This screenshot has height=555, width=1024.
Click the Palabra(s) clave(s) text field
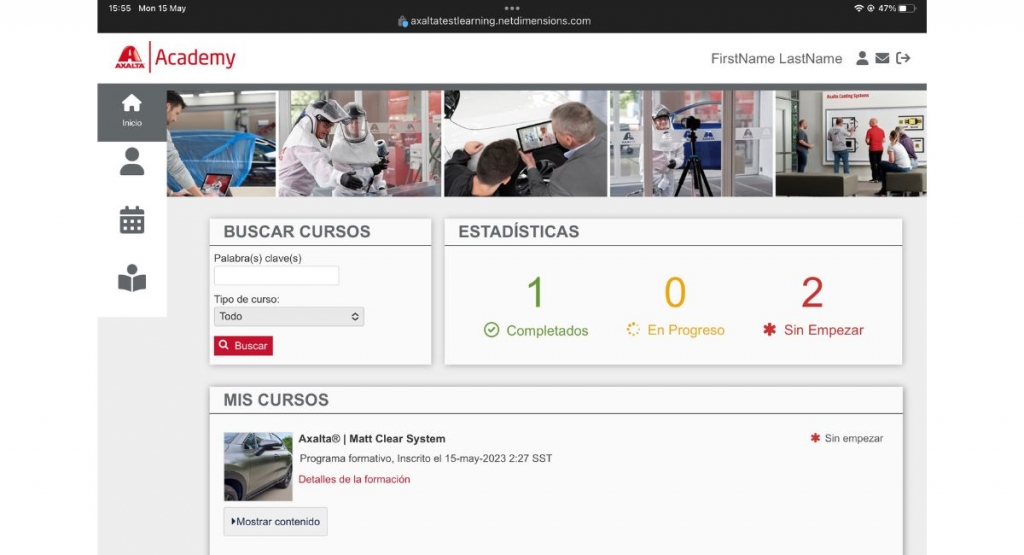pos(276,276)
